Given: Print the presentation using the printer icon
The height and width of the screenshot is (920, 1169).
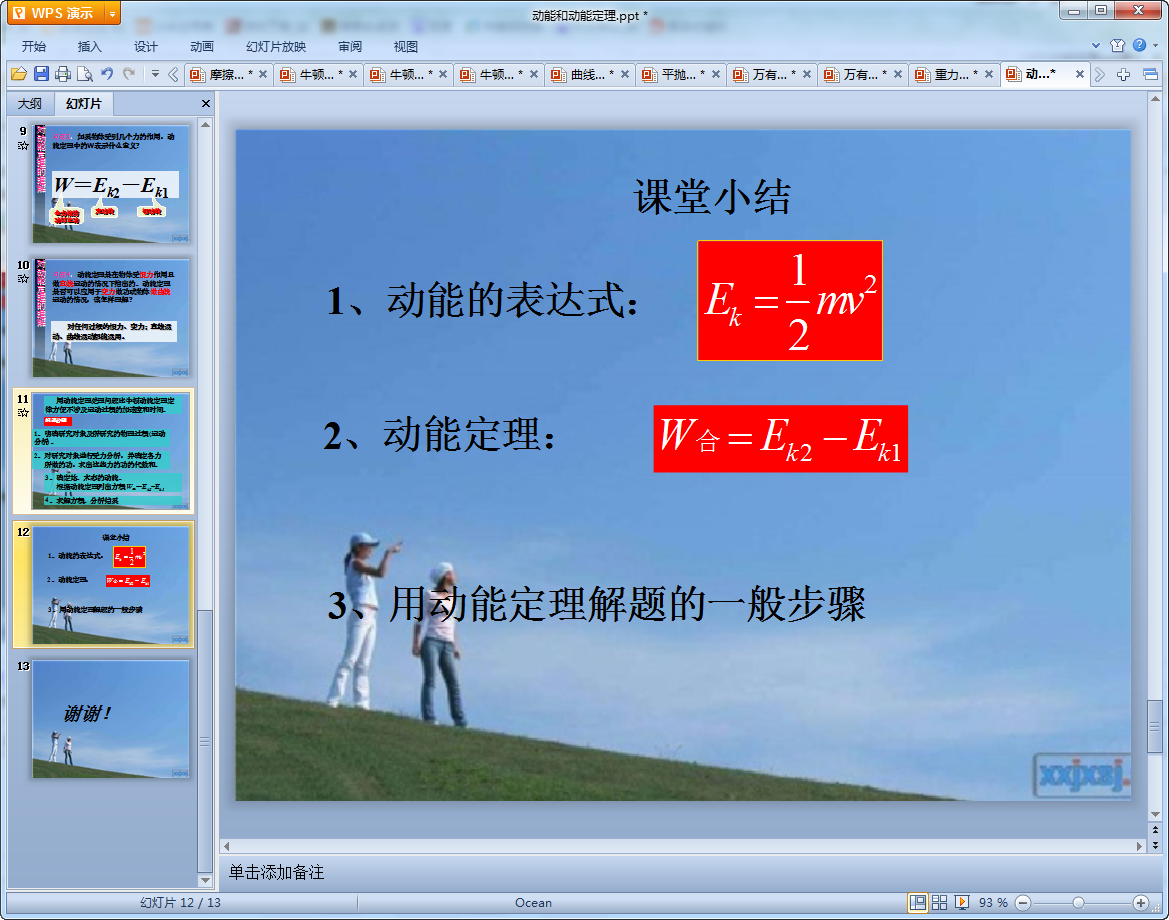Looking at the screenshot, I should pos(63,74).
